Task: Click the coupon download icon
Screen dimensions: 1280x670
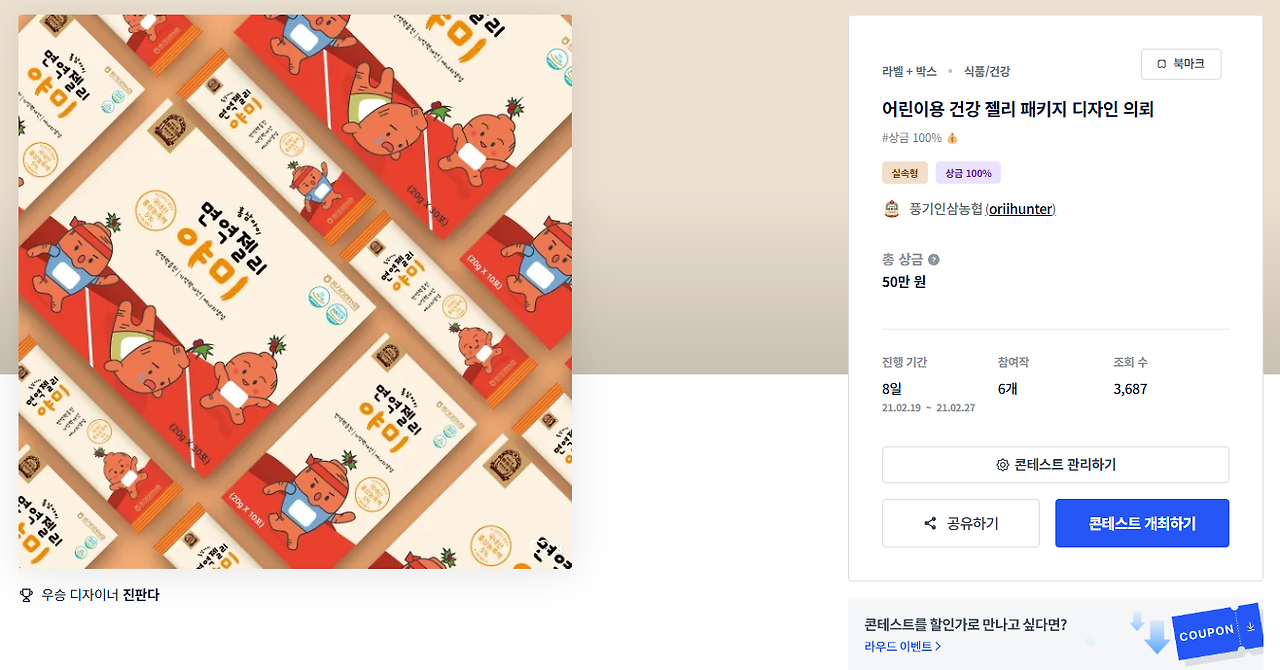Action: [1250, 627]
